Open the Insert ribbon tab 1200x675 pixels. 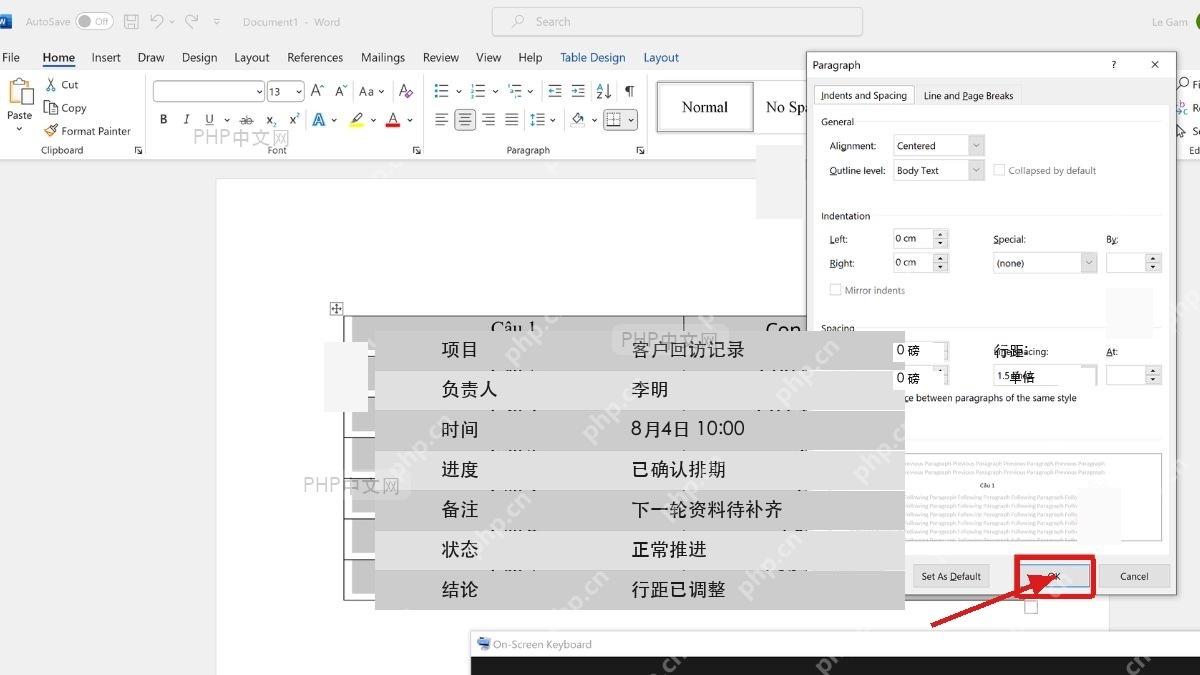coord(106,58)
